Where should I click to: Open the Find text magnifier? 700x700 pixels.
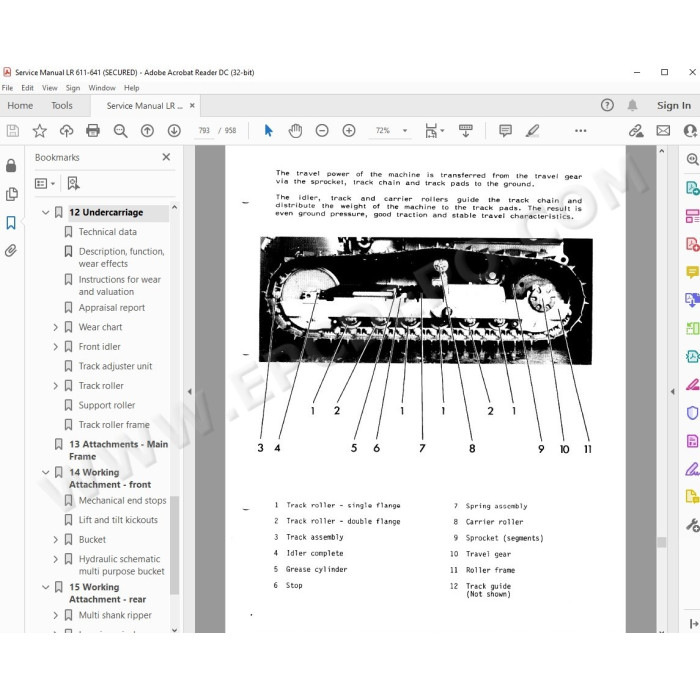click(x=120, y=130)
